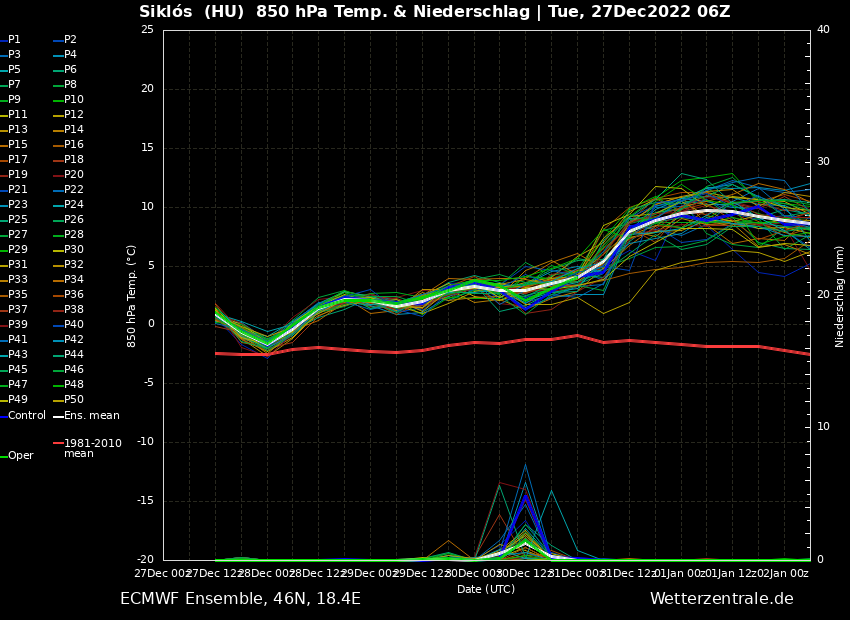
Task: Click the 40 value on precipitation axis
Action: pyautogui.click(x=823, y=30)
